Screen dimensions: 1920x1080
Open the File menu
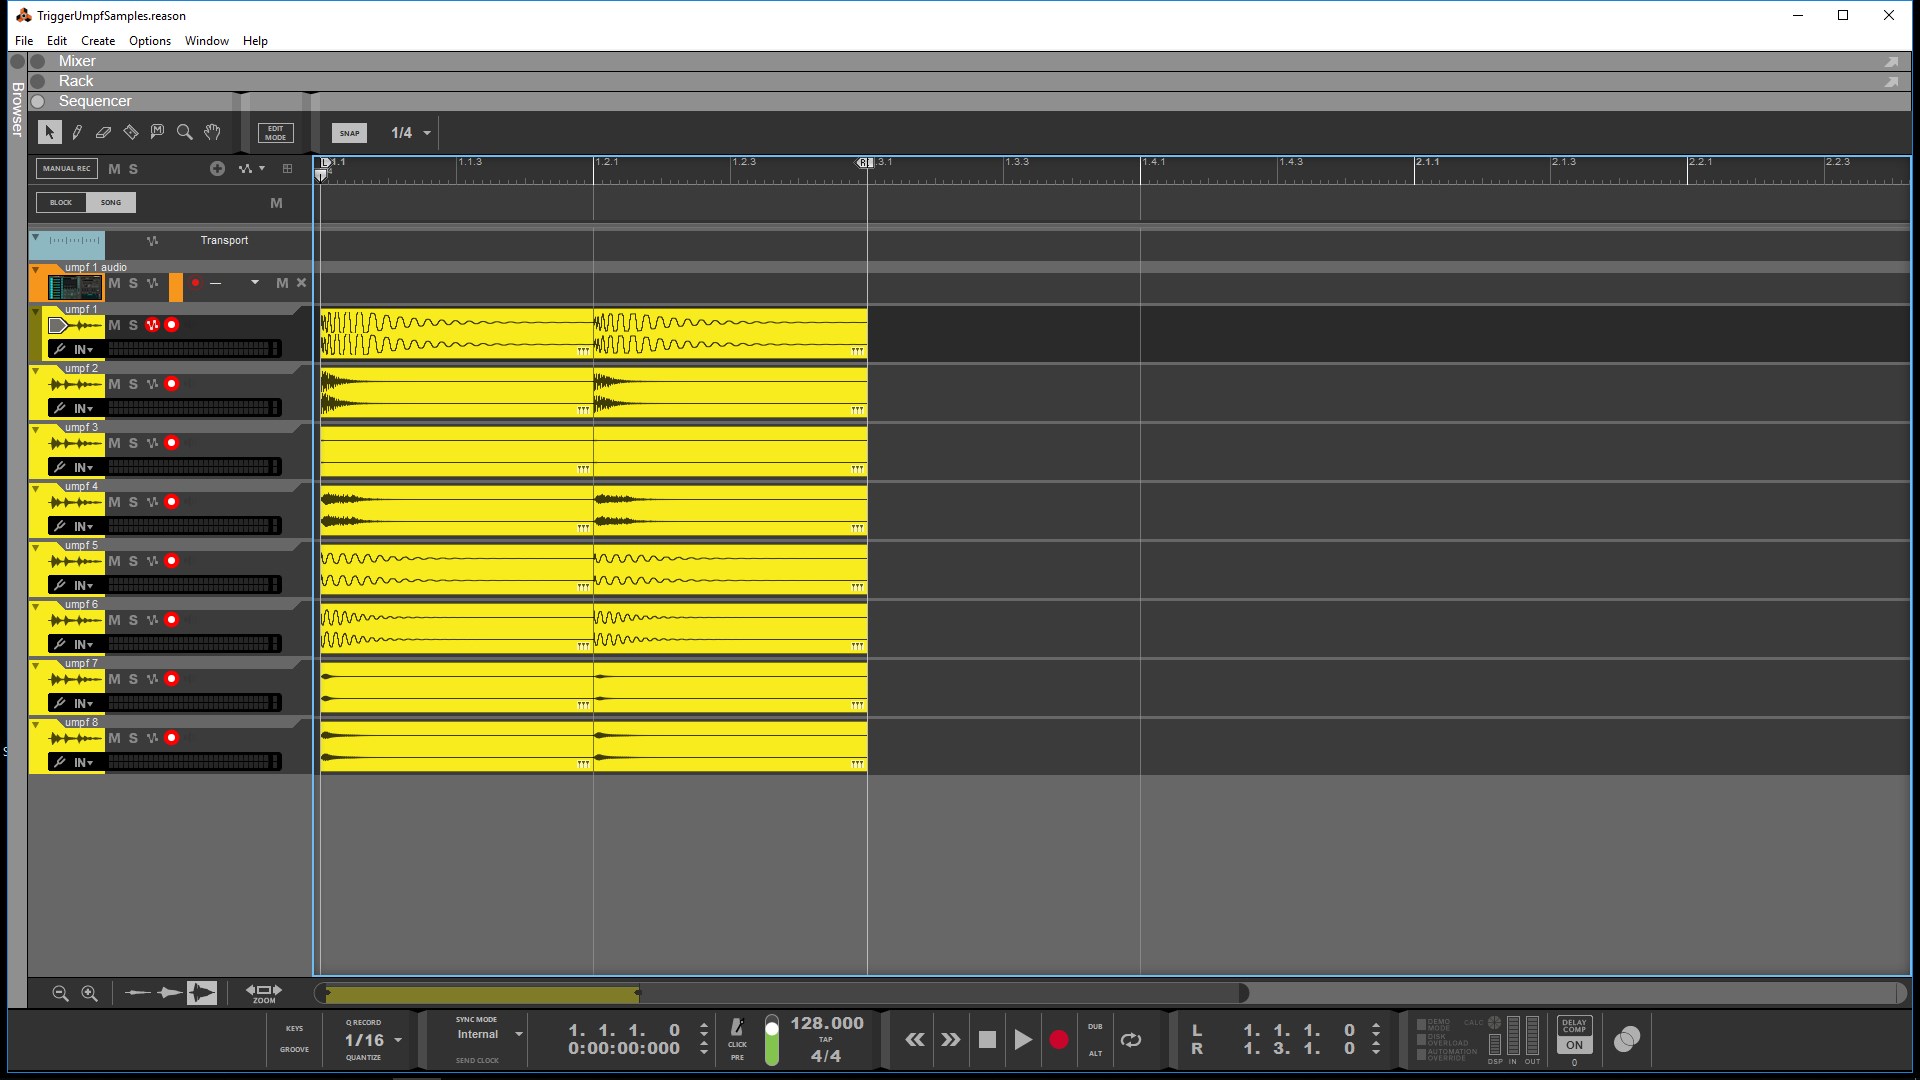point(24,41)
